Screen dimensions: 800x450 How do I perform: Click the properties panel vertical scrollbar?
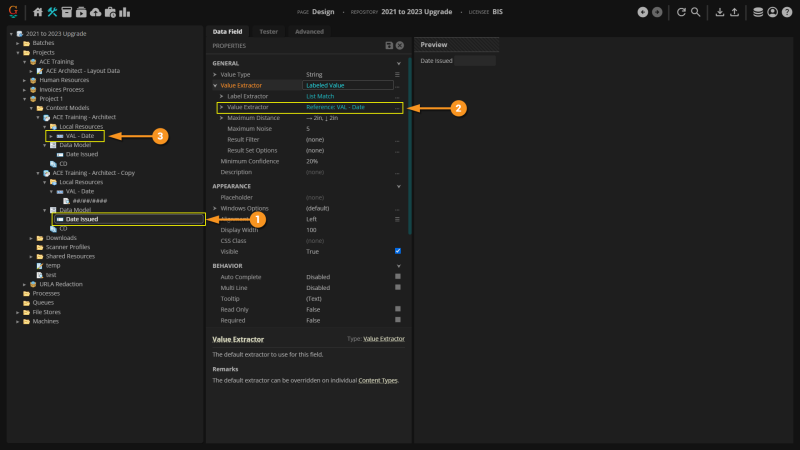point(409,146)
